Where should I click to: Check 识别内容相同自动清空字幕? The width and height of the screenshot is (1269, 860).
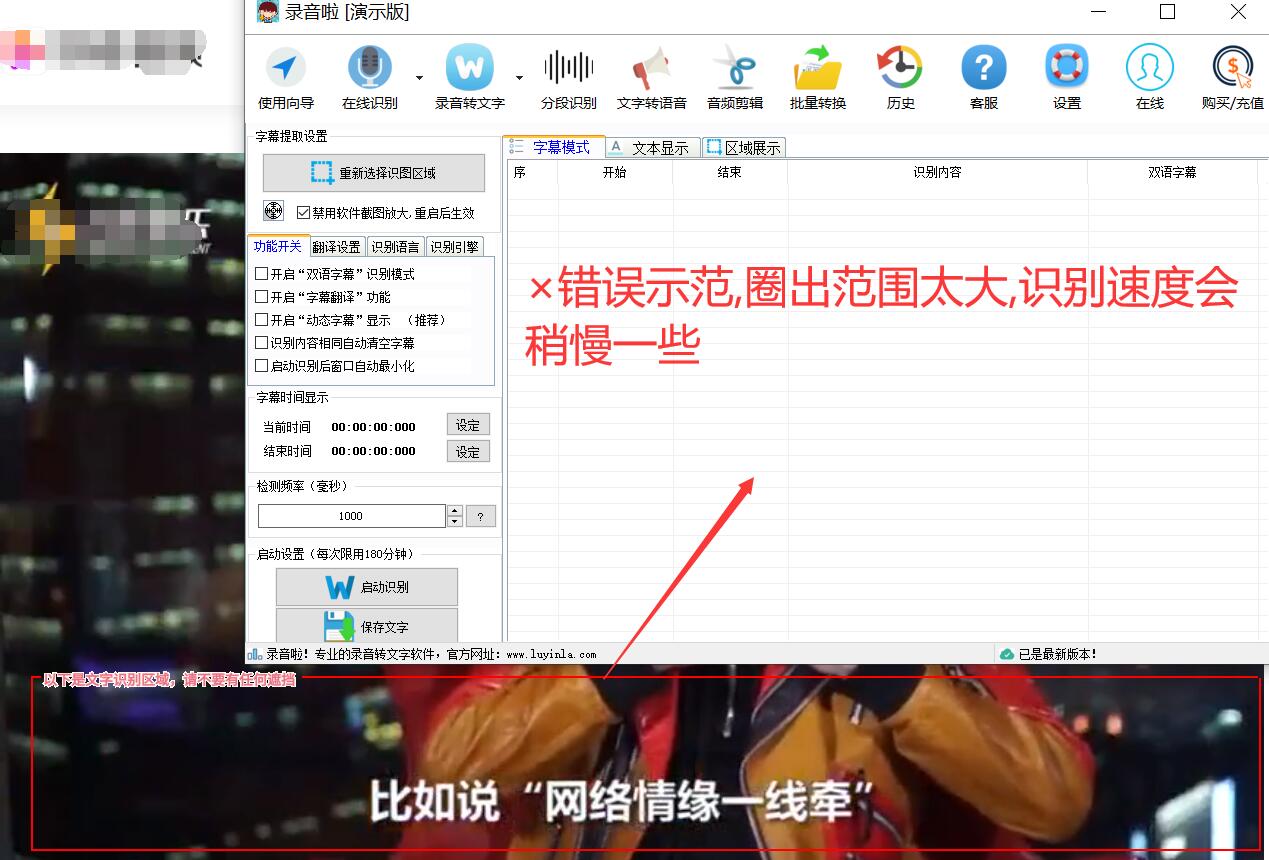click(261, 343)
